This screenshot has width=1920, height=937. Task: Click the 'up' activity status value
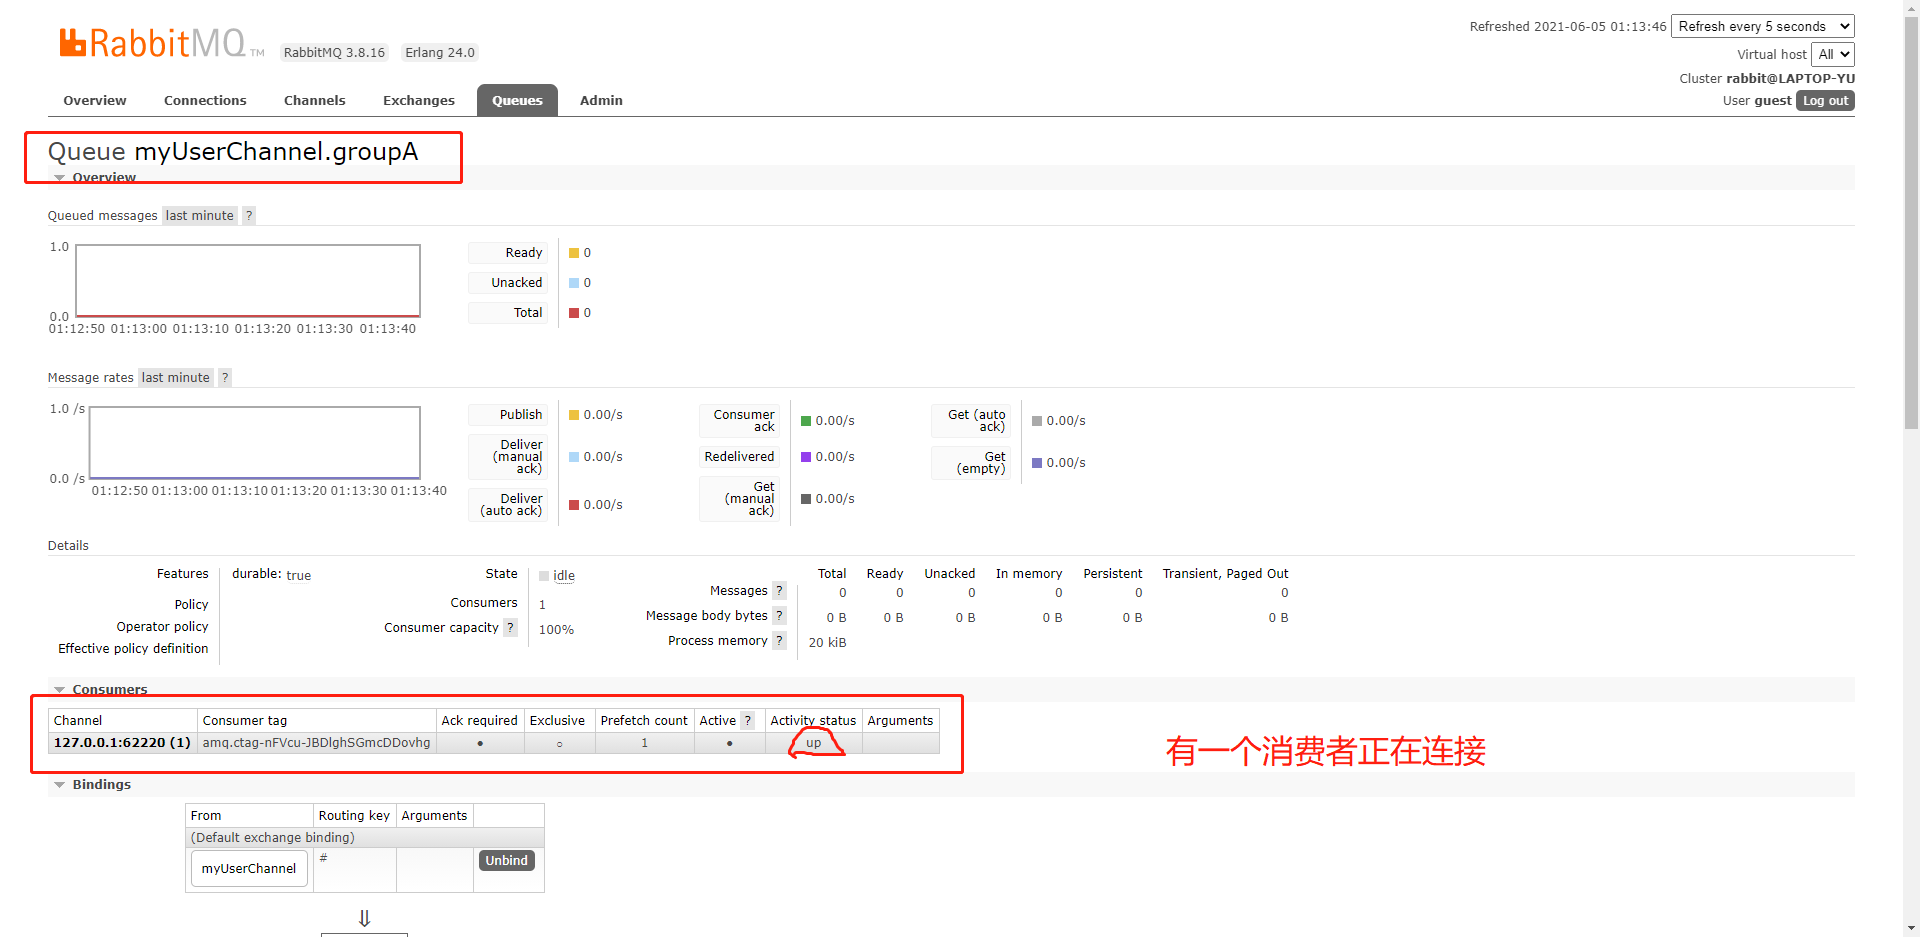pyautogui.click(x=813, y=743)
